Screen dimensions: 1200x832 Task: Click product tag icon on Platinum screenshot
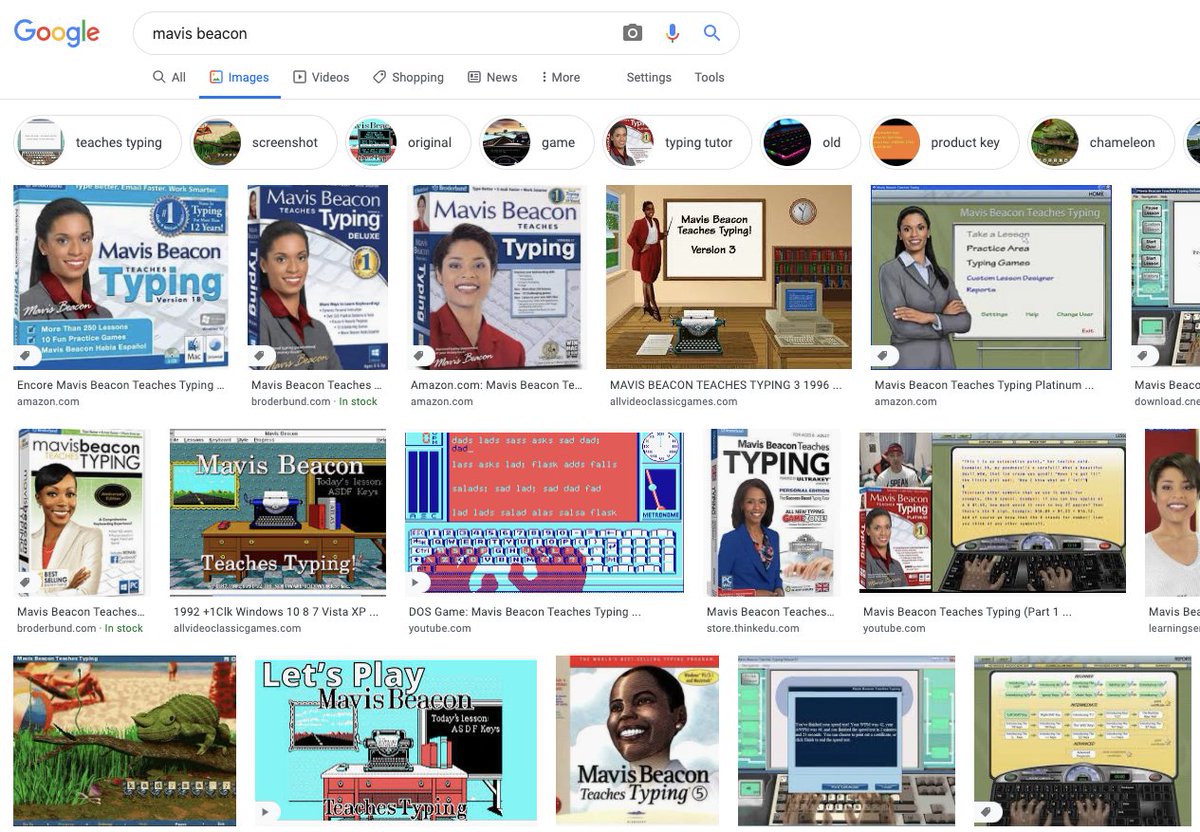point(884,355)
